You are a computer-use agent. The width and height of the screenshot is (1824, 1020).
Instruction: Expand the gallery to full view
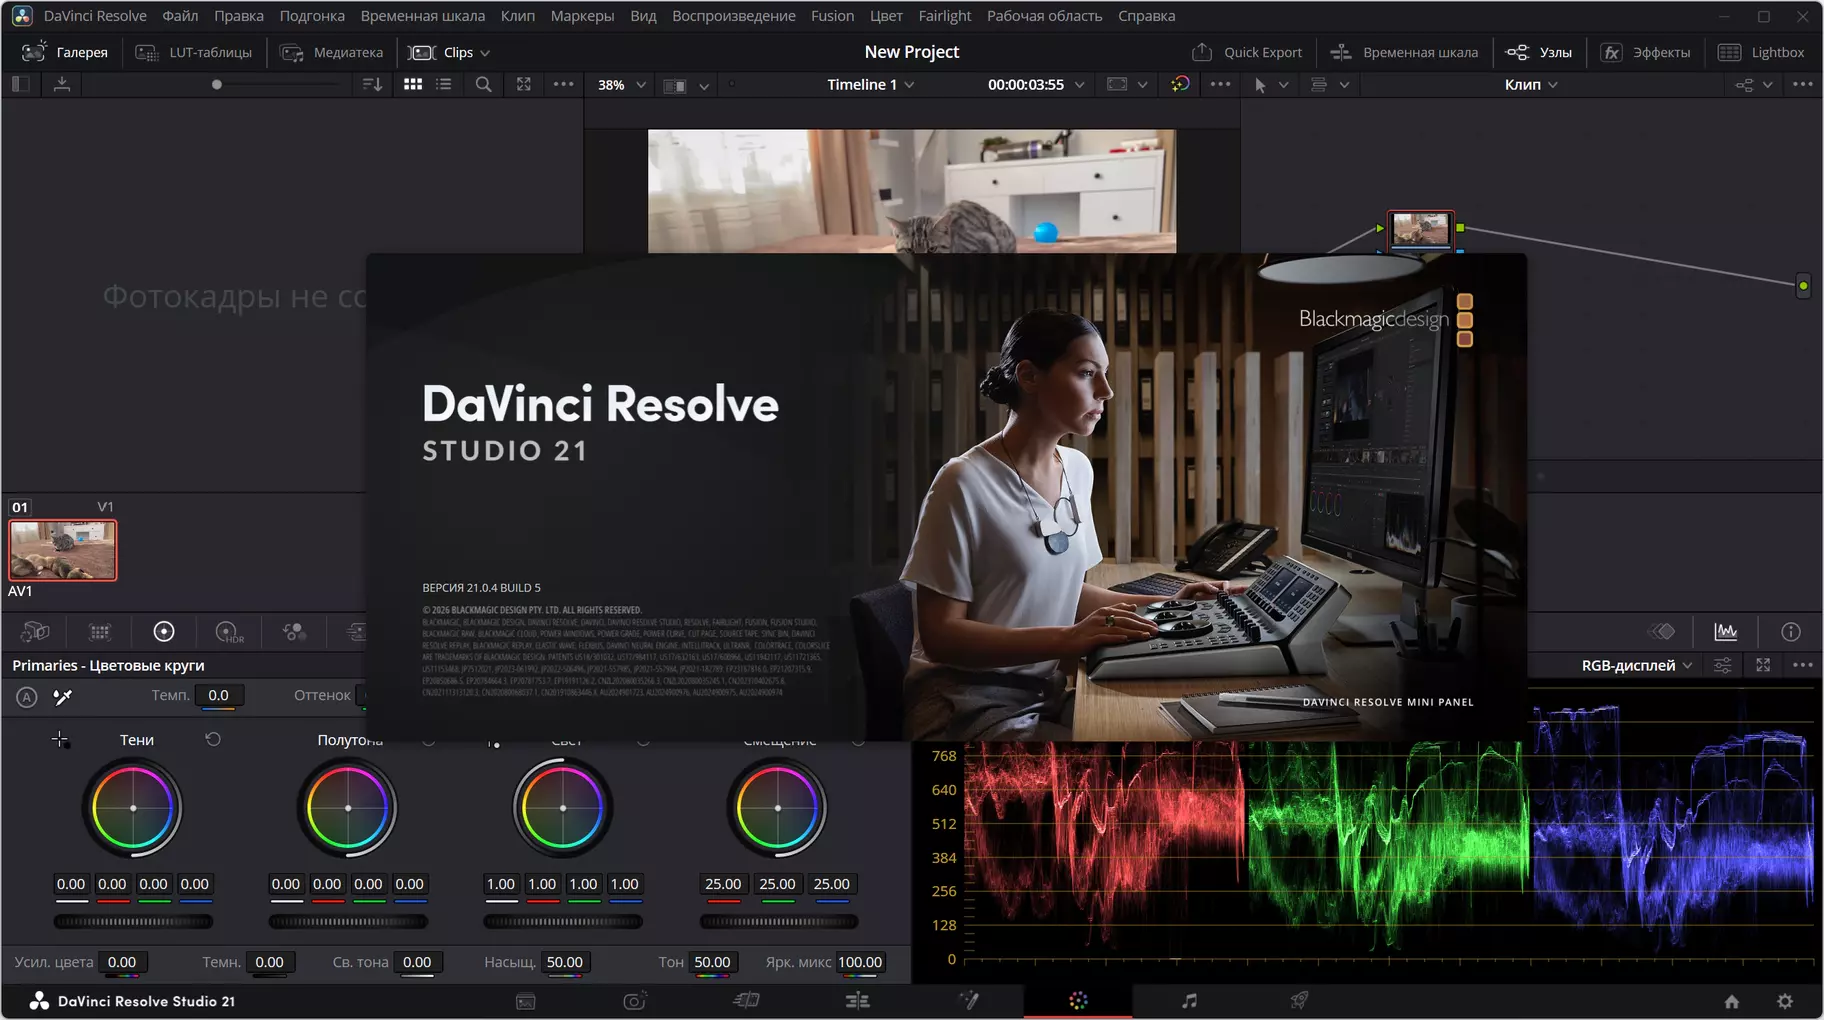[524, 85]
